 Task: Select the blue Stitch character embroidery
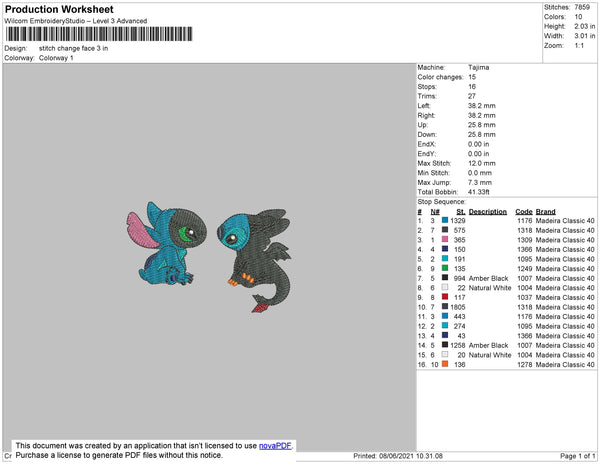166,244
